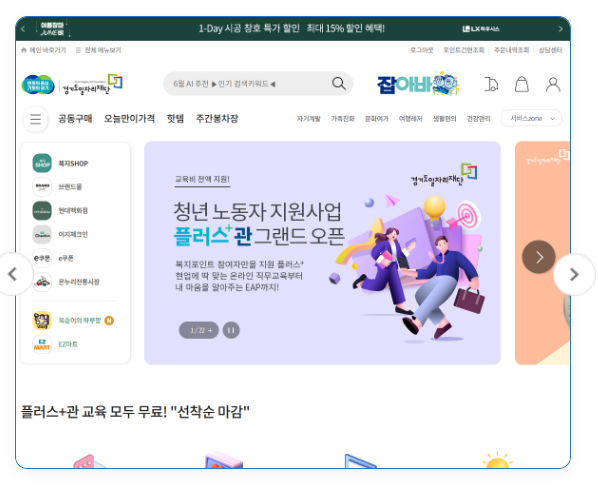Click the 1-Day 시공 창호 특가 할인 top banner
598x491 pixels.
[292, 29]
